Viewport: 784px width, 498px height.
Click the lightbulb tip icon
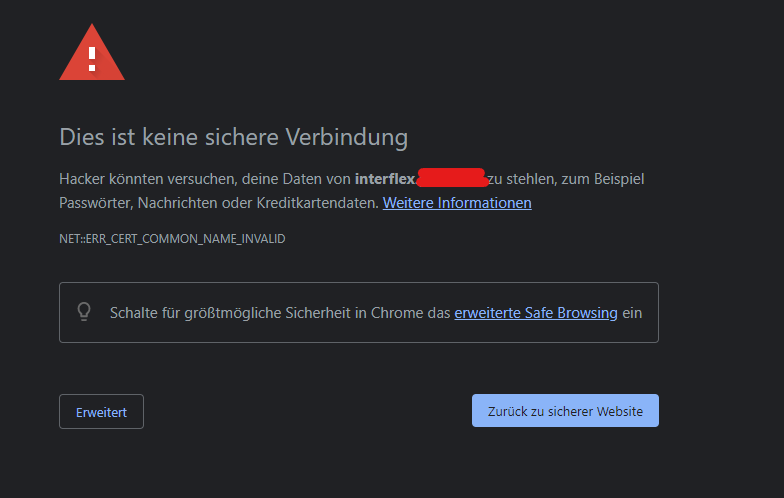(x=84, y=312)
